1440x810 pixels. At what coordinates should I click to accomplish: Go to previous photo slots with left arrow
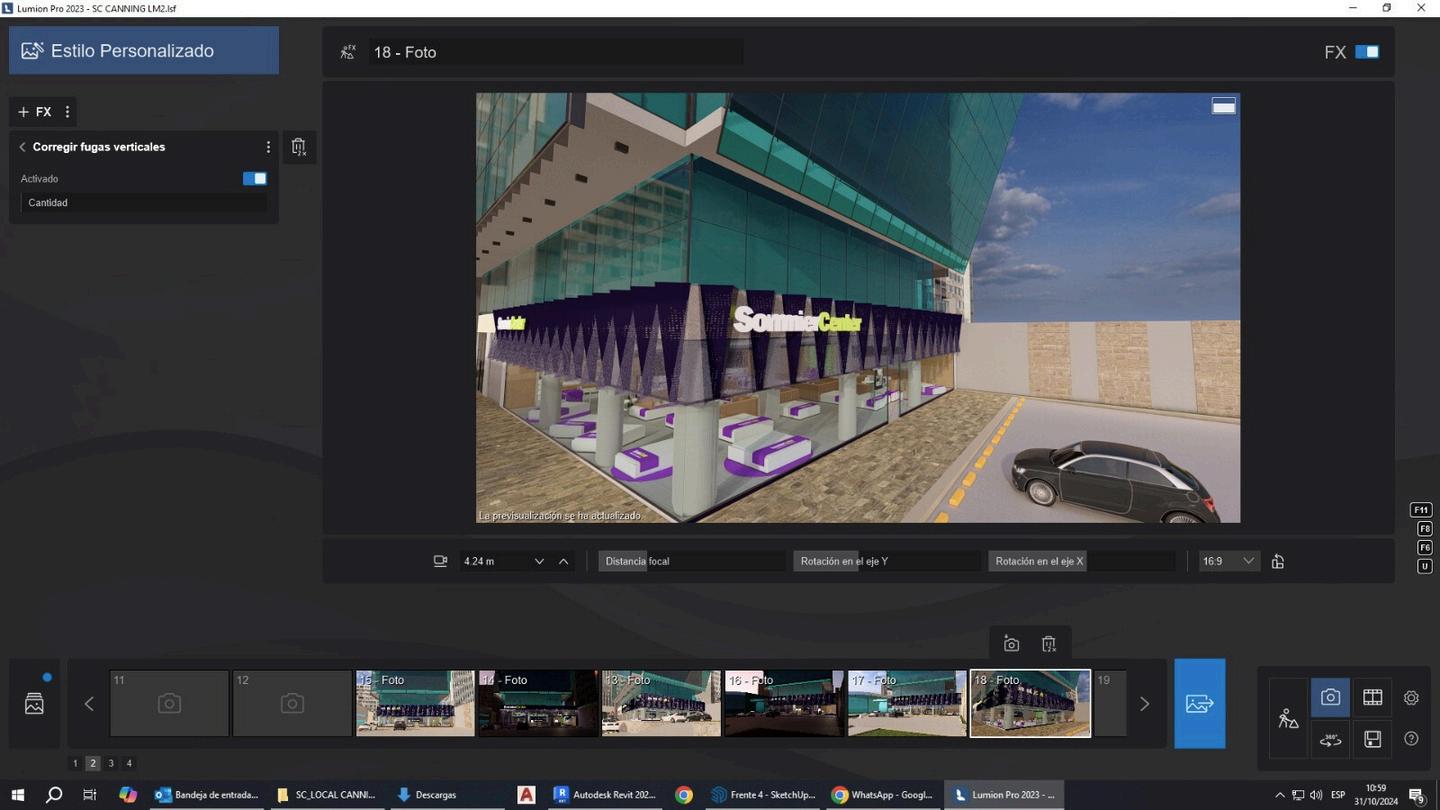(x=89, y=704)
